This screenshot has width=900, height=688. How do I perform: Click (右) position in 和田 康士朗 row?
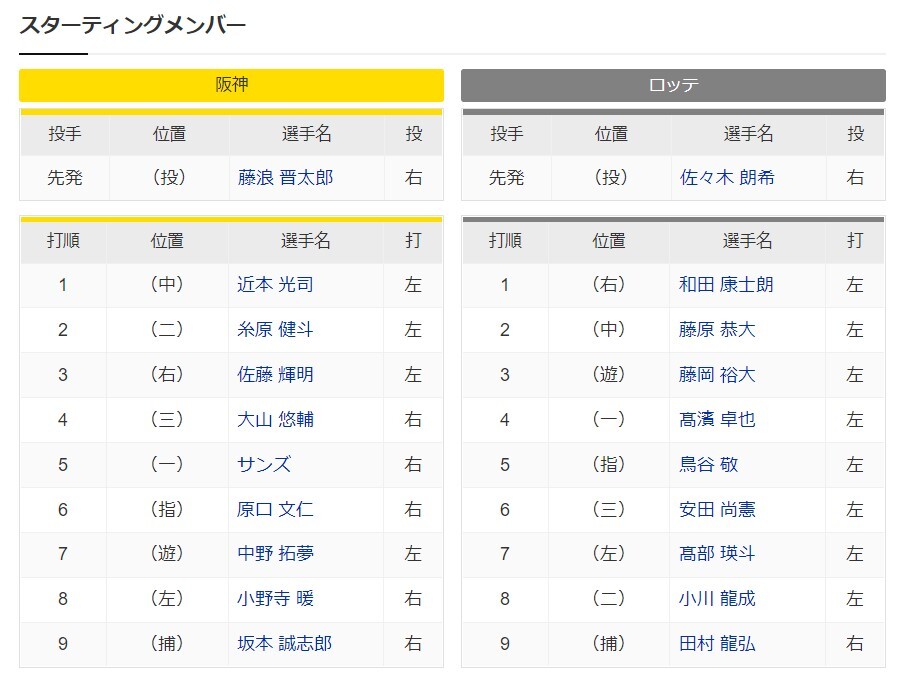(609, 285)
